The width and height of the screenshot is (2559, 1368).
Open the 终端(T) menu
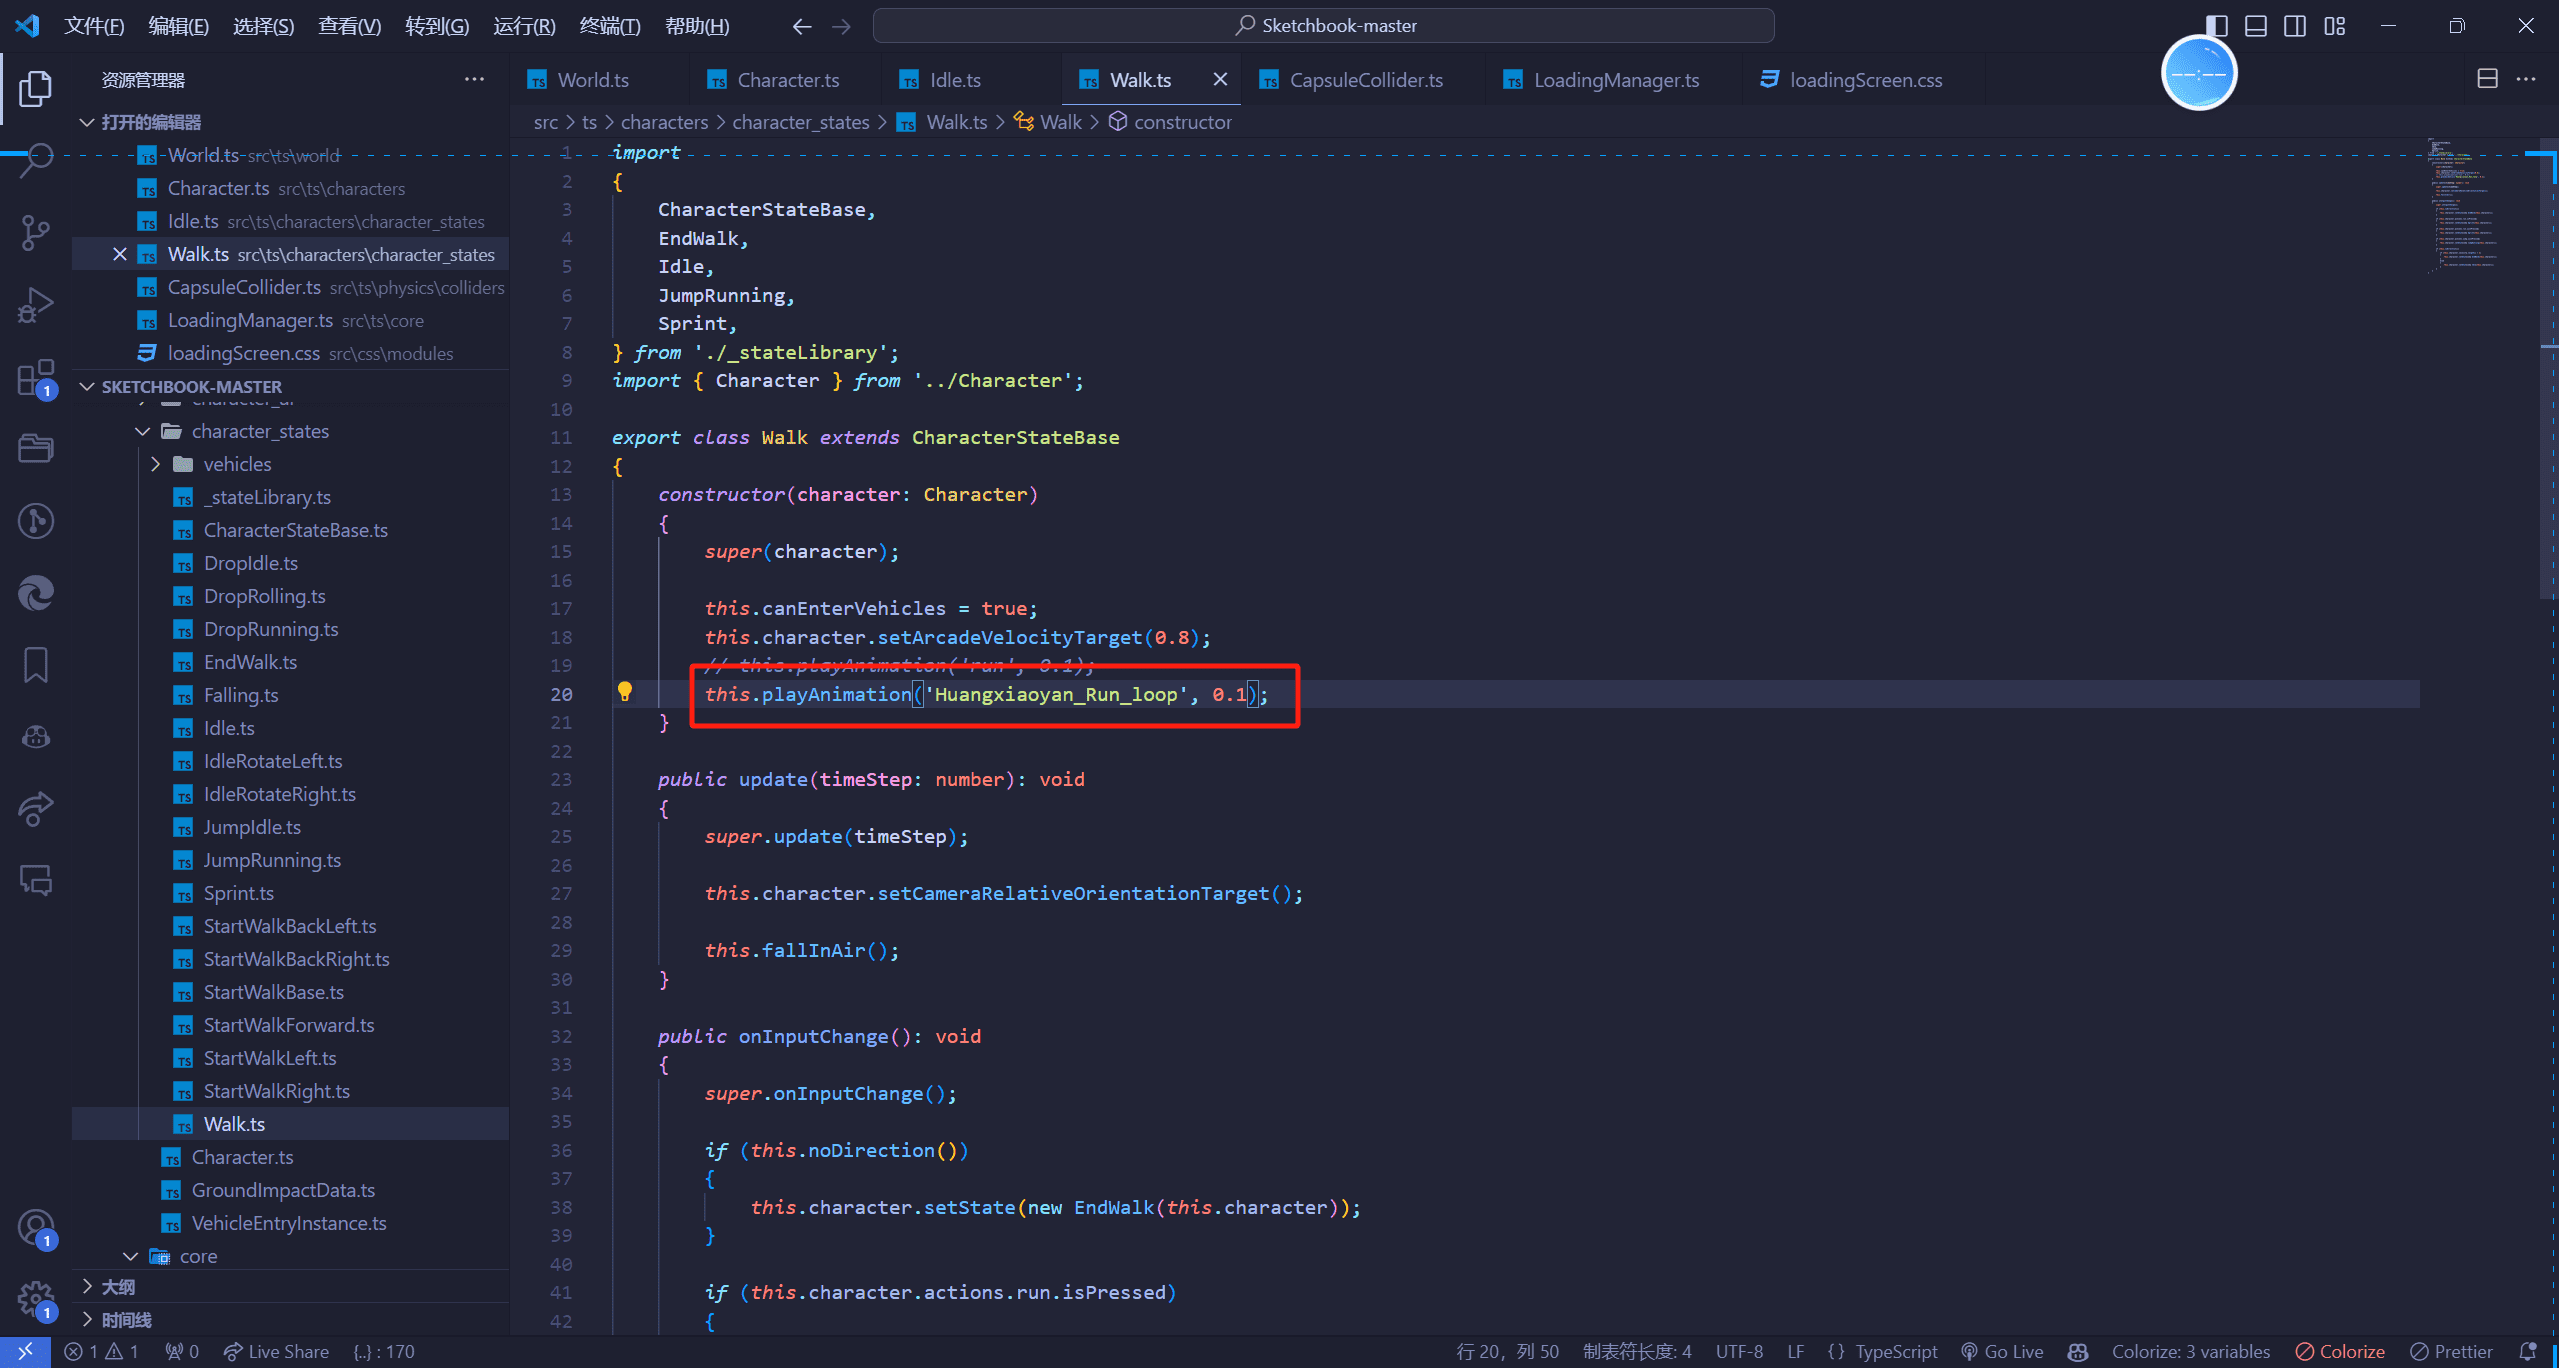click(x=610, y=26)
